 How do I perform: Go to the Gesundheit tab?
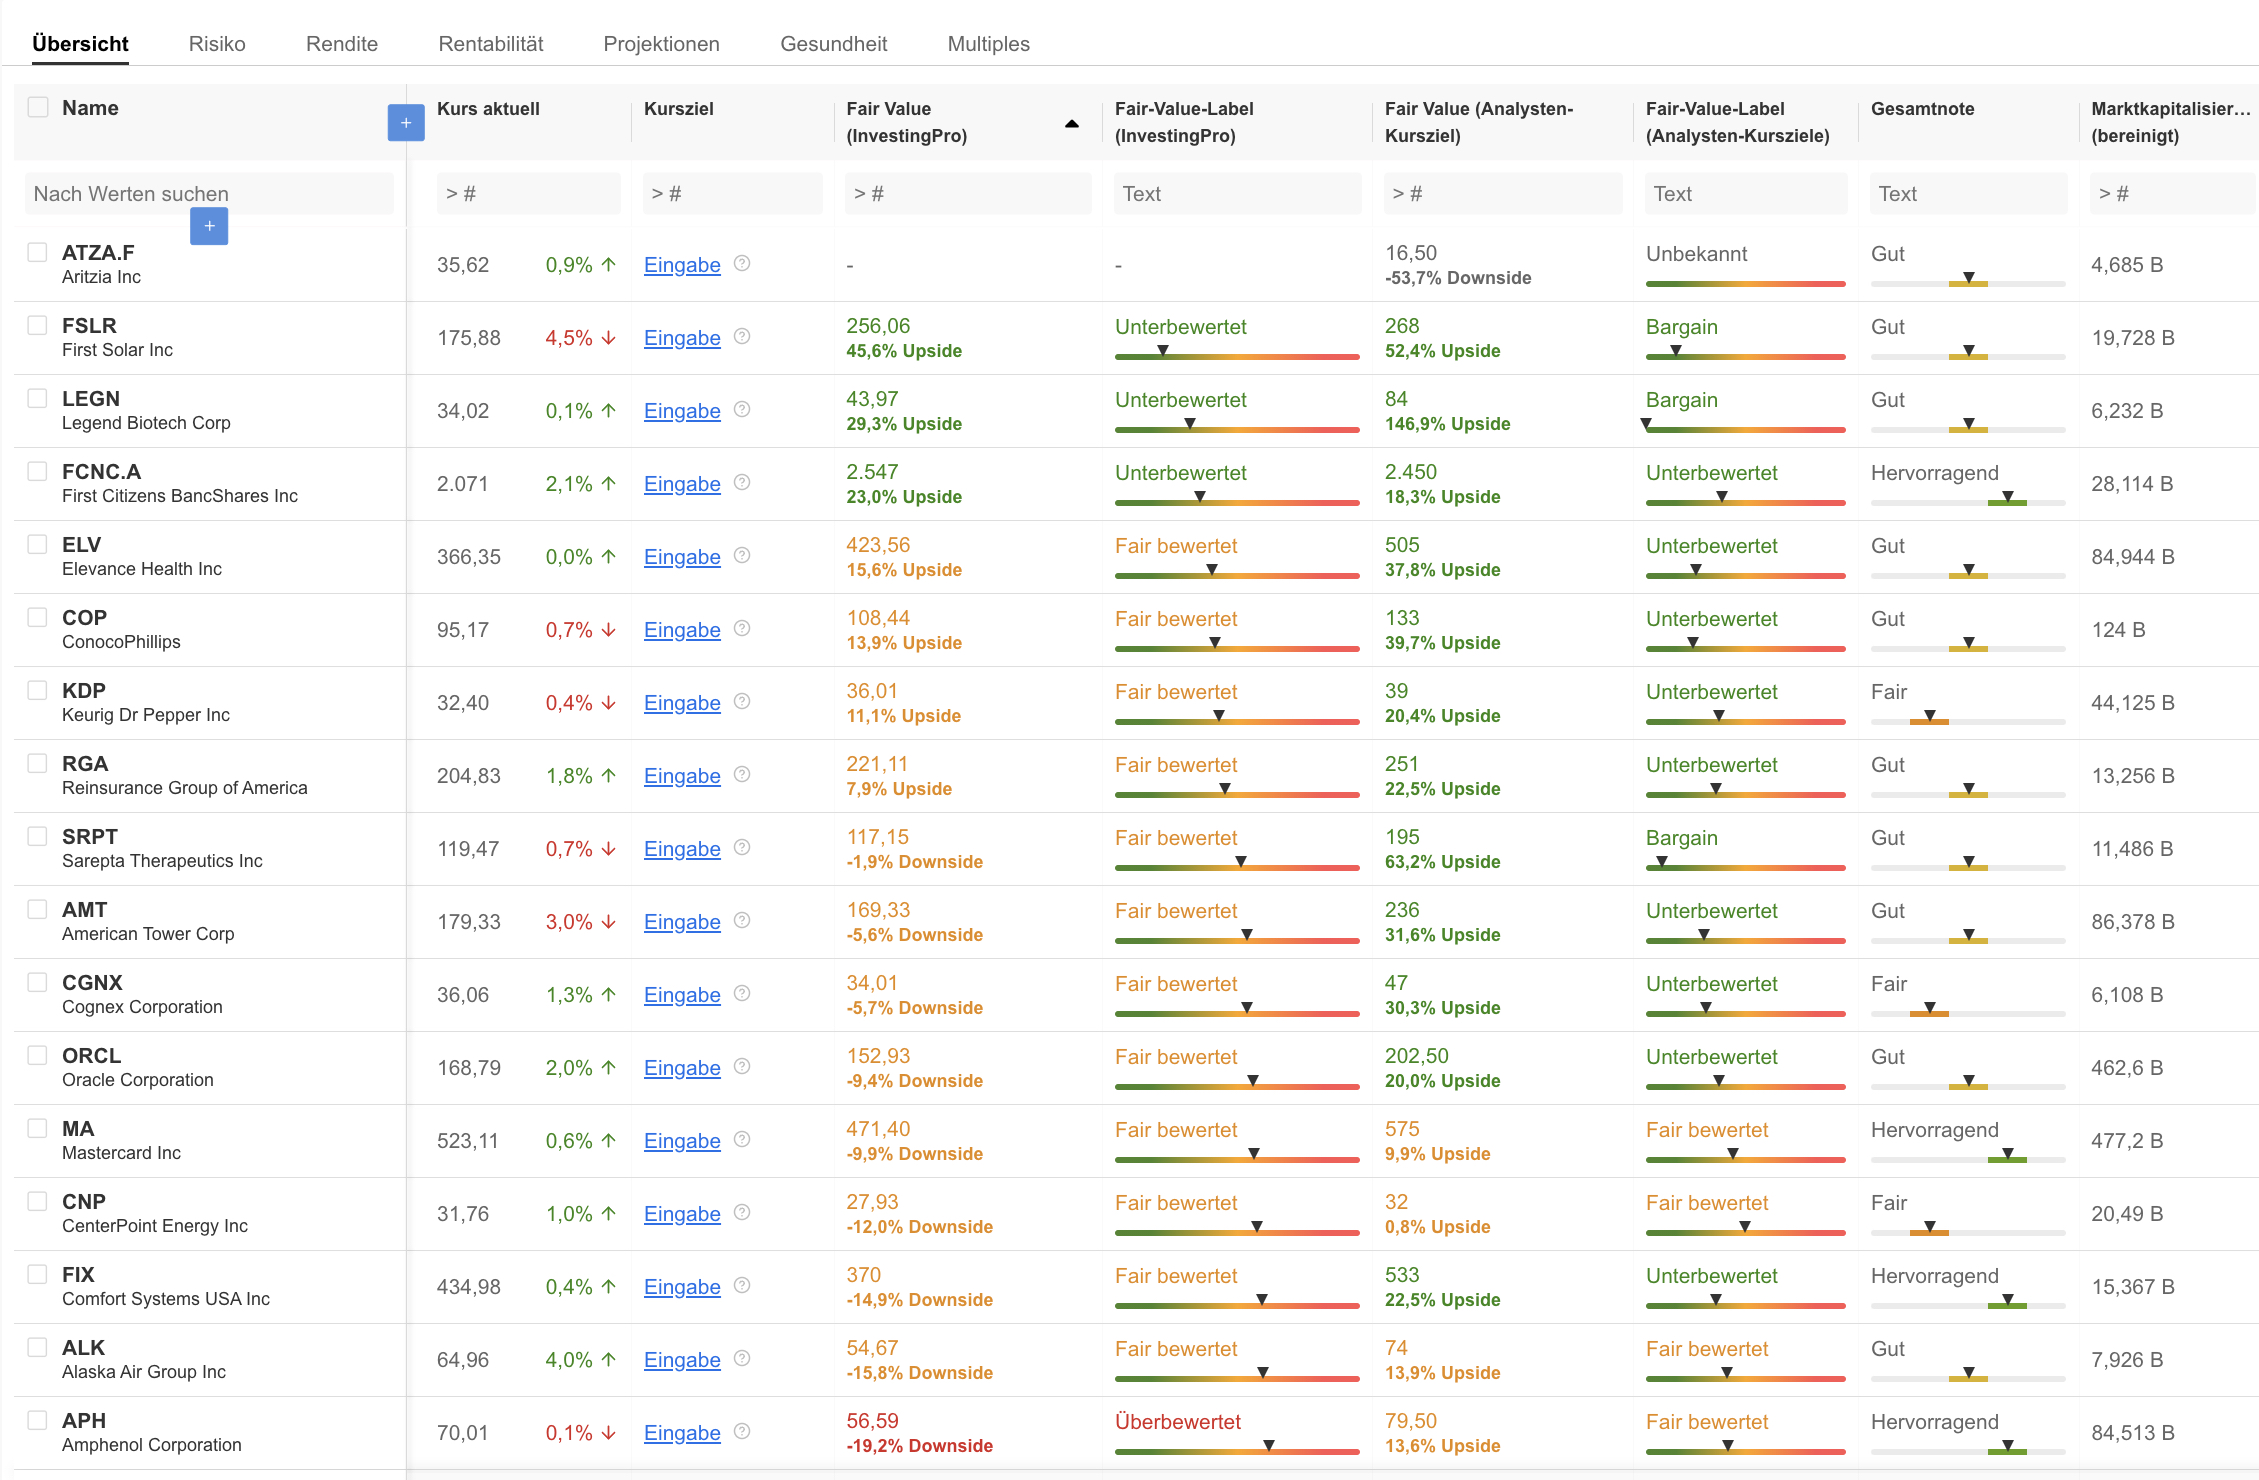(x=834, y=44)
